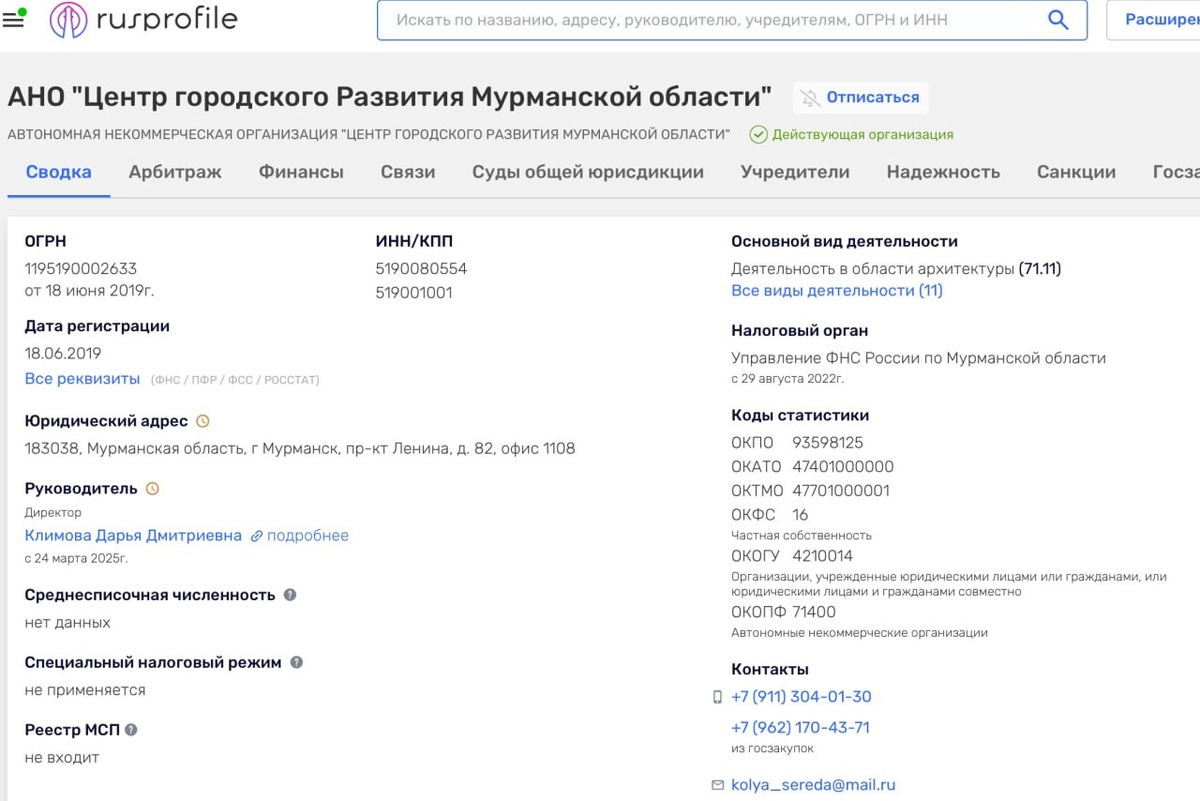Click Управление ФНС России по Мурманской области
This screenshot has width=1200, height=801.
click(x=919, y=358)
